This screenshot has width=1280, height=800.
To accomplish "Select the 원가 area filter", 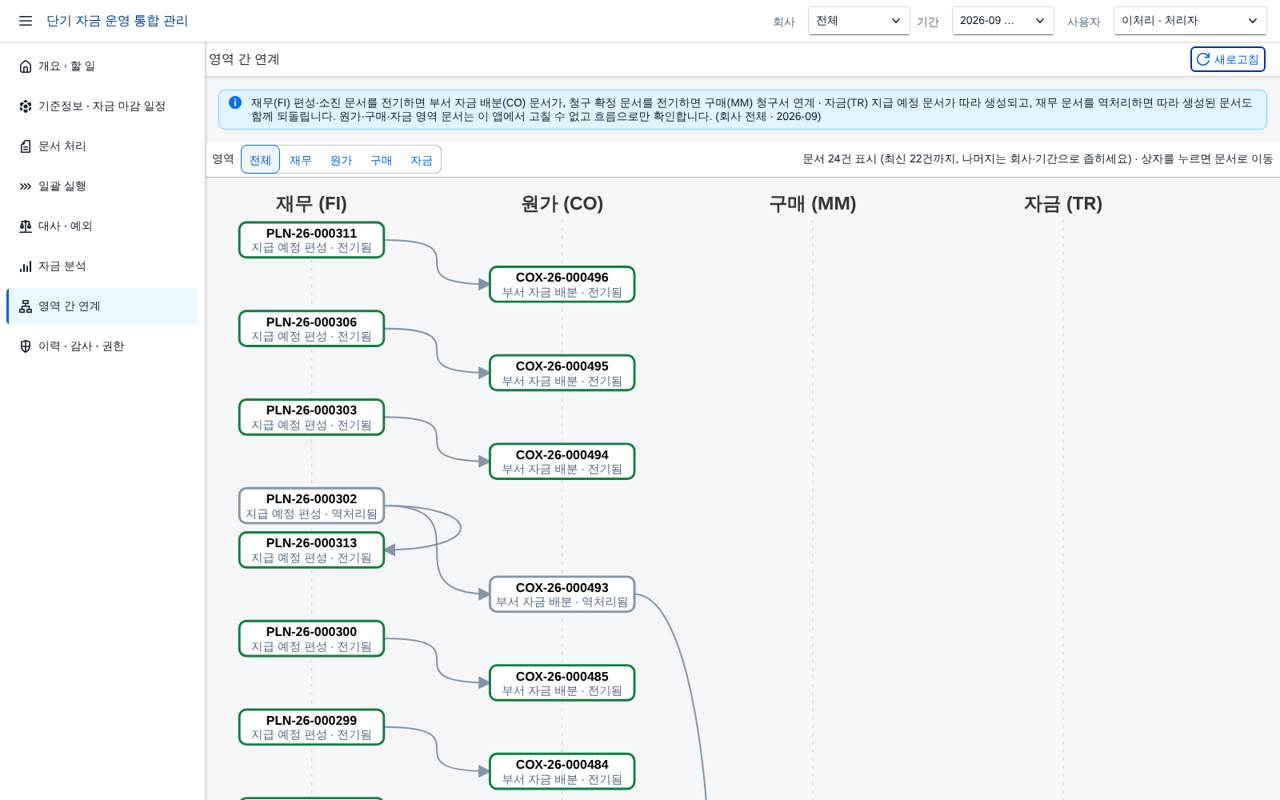I will 341,160.
